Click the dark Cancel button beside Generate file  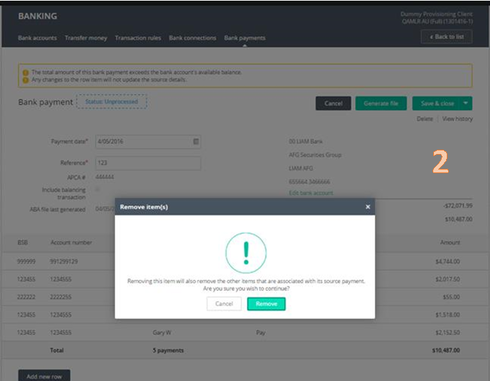333,103
